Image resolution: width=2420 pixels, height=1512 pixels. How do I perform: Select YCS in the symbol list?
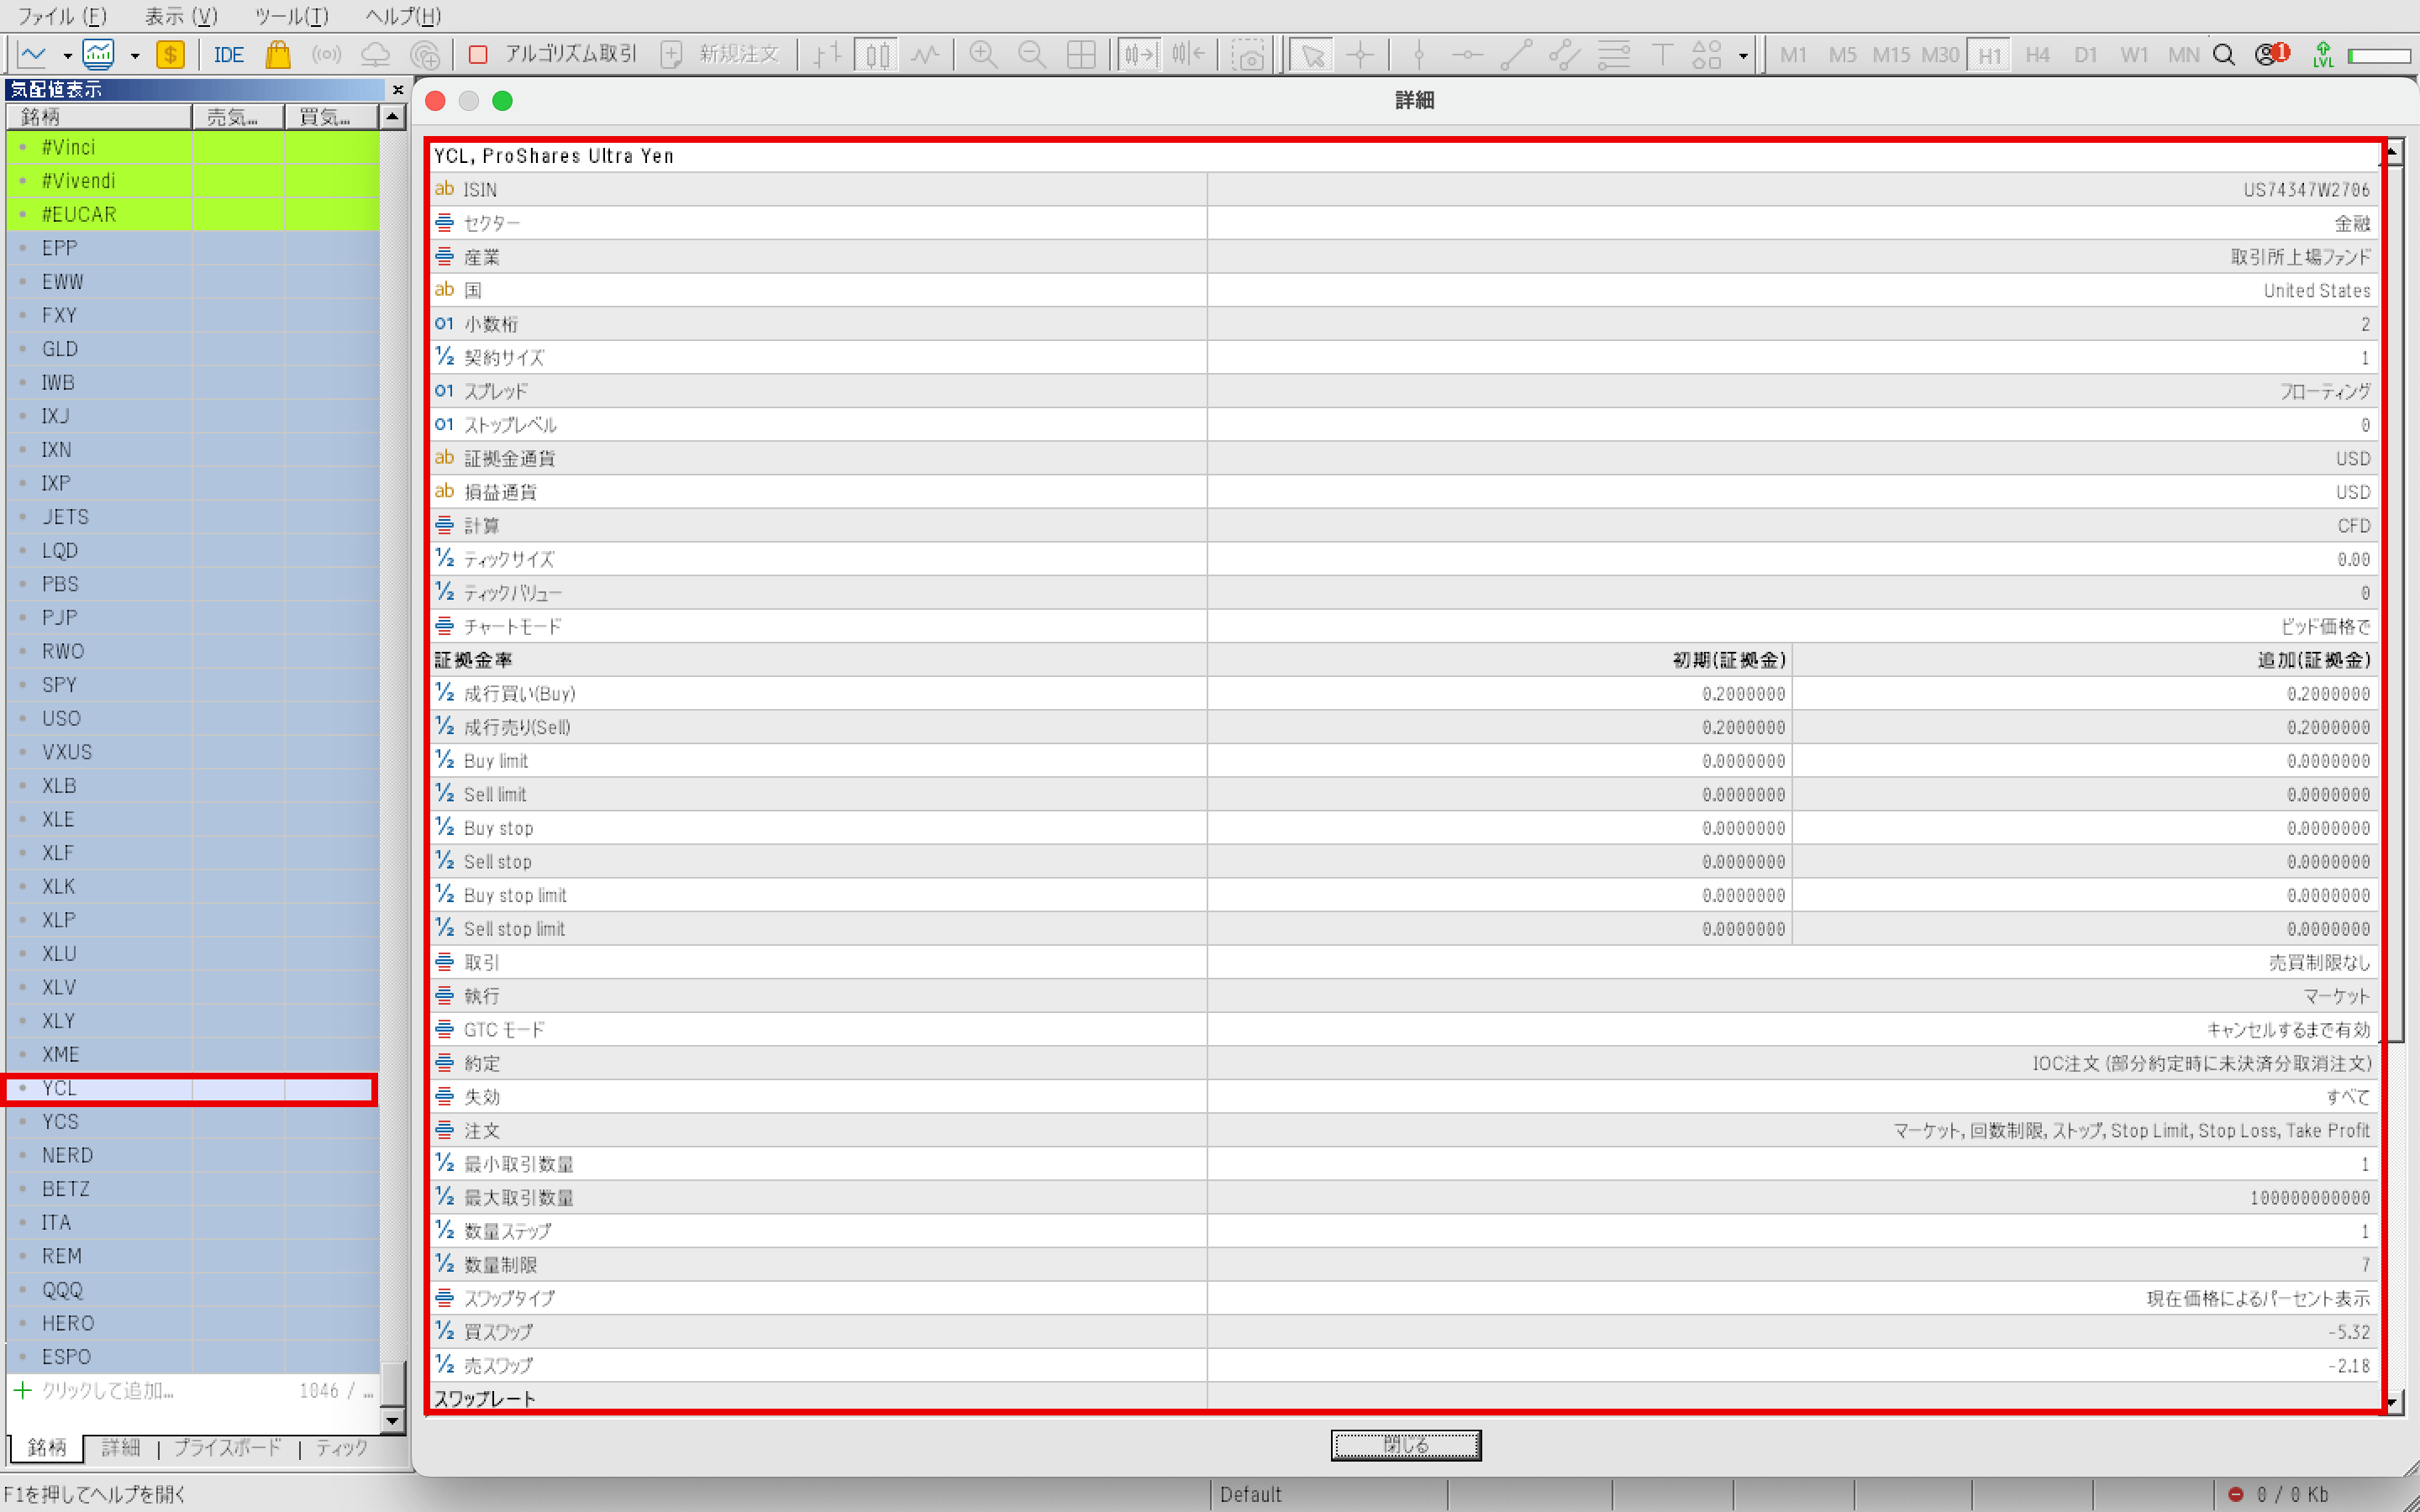click(60, 1121)
